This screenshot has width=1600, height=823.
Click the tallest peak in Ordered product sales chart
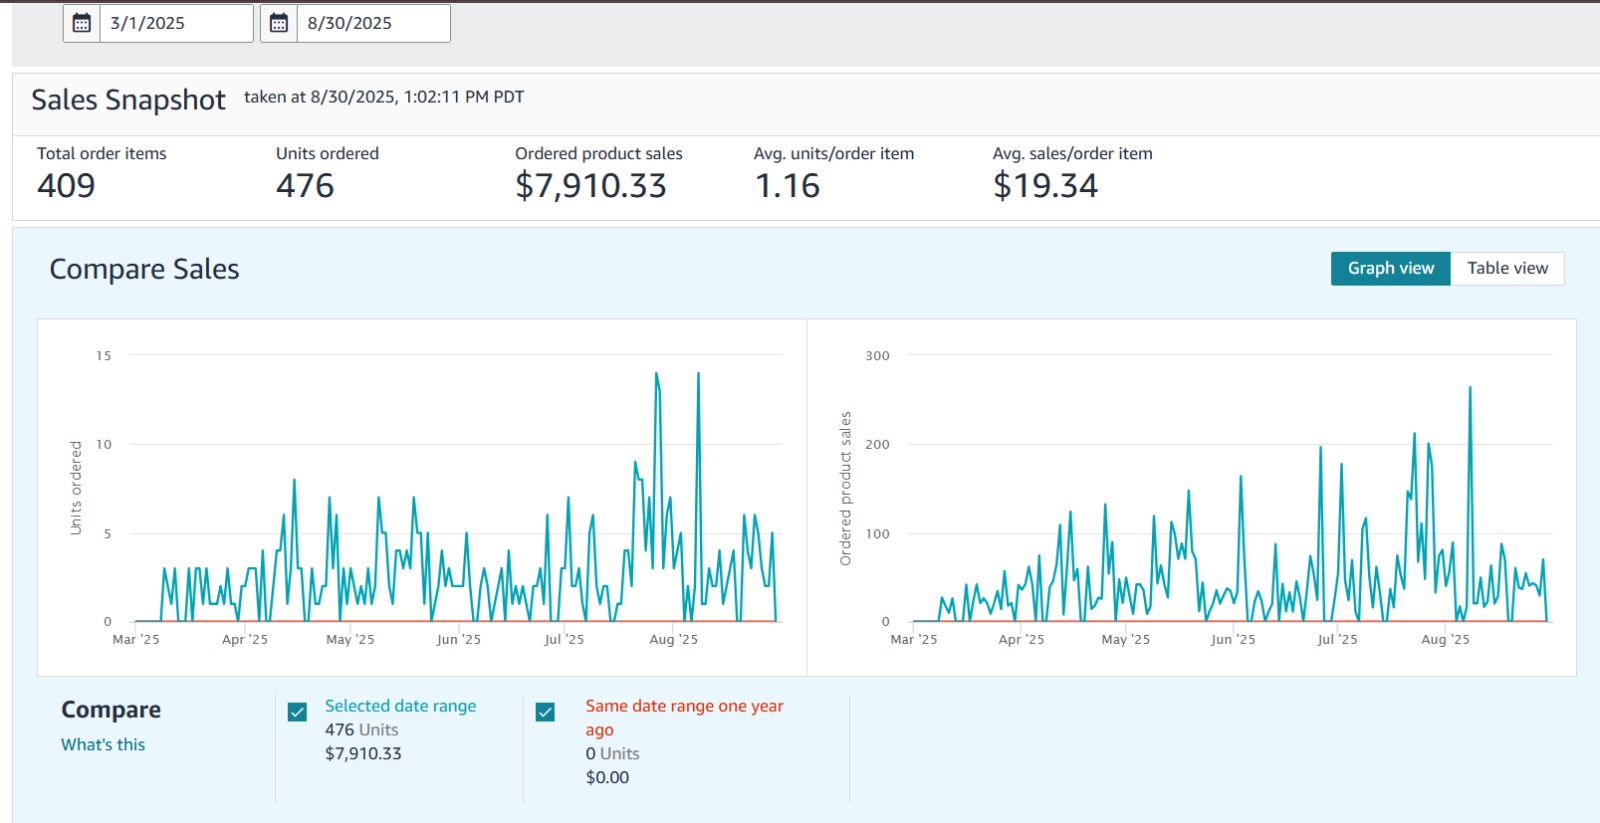pos(1469,388)
